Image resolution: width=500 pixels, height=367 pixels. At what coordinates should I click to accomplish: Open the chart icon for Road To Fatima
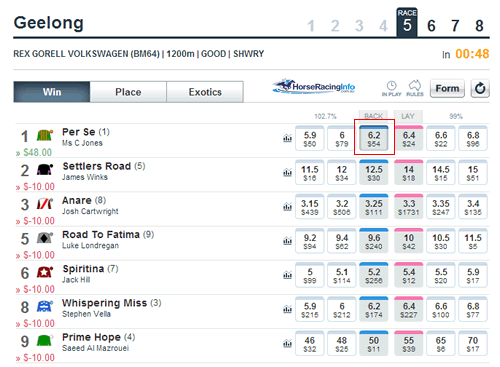coord(287,241)
